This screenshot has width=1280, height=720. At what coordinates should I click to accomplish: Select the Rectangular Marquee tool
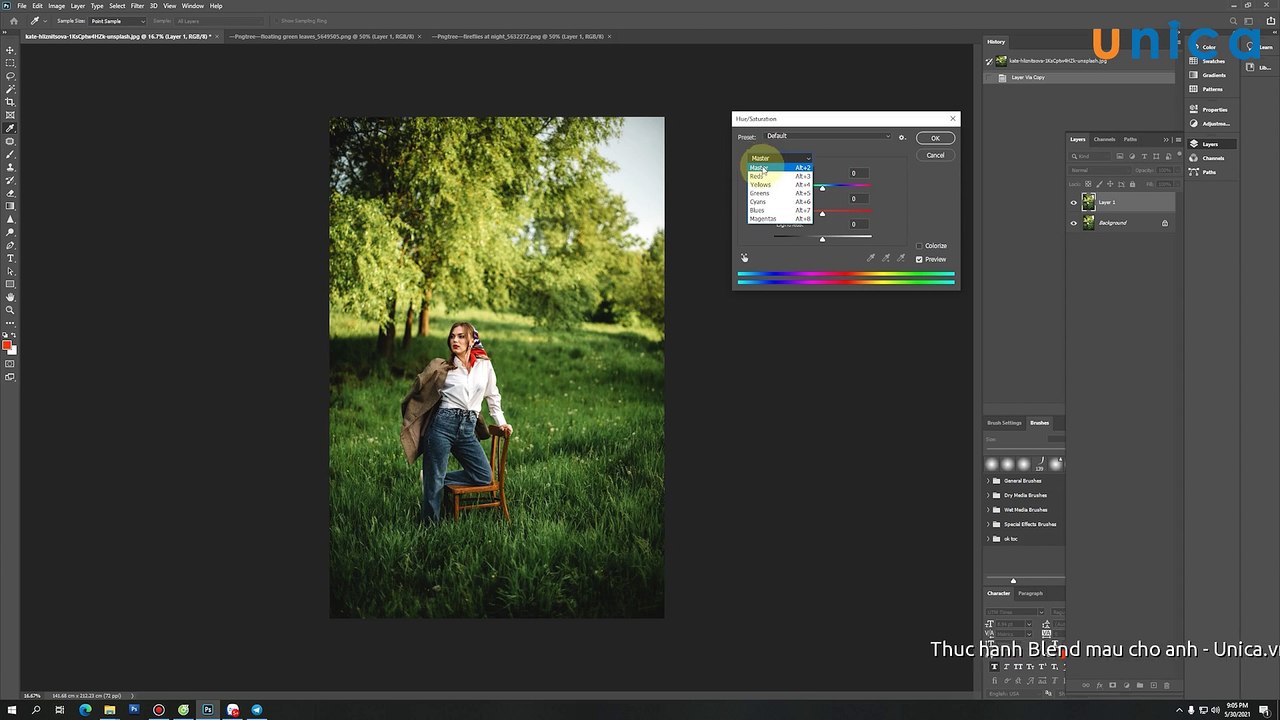click(11, 63)
